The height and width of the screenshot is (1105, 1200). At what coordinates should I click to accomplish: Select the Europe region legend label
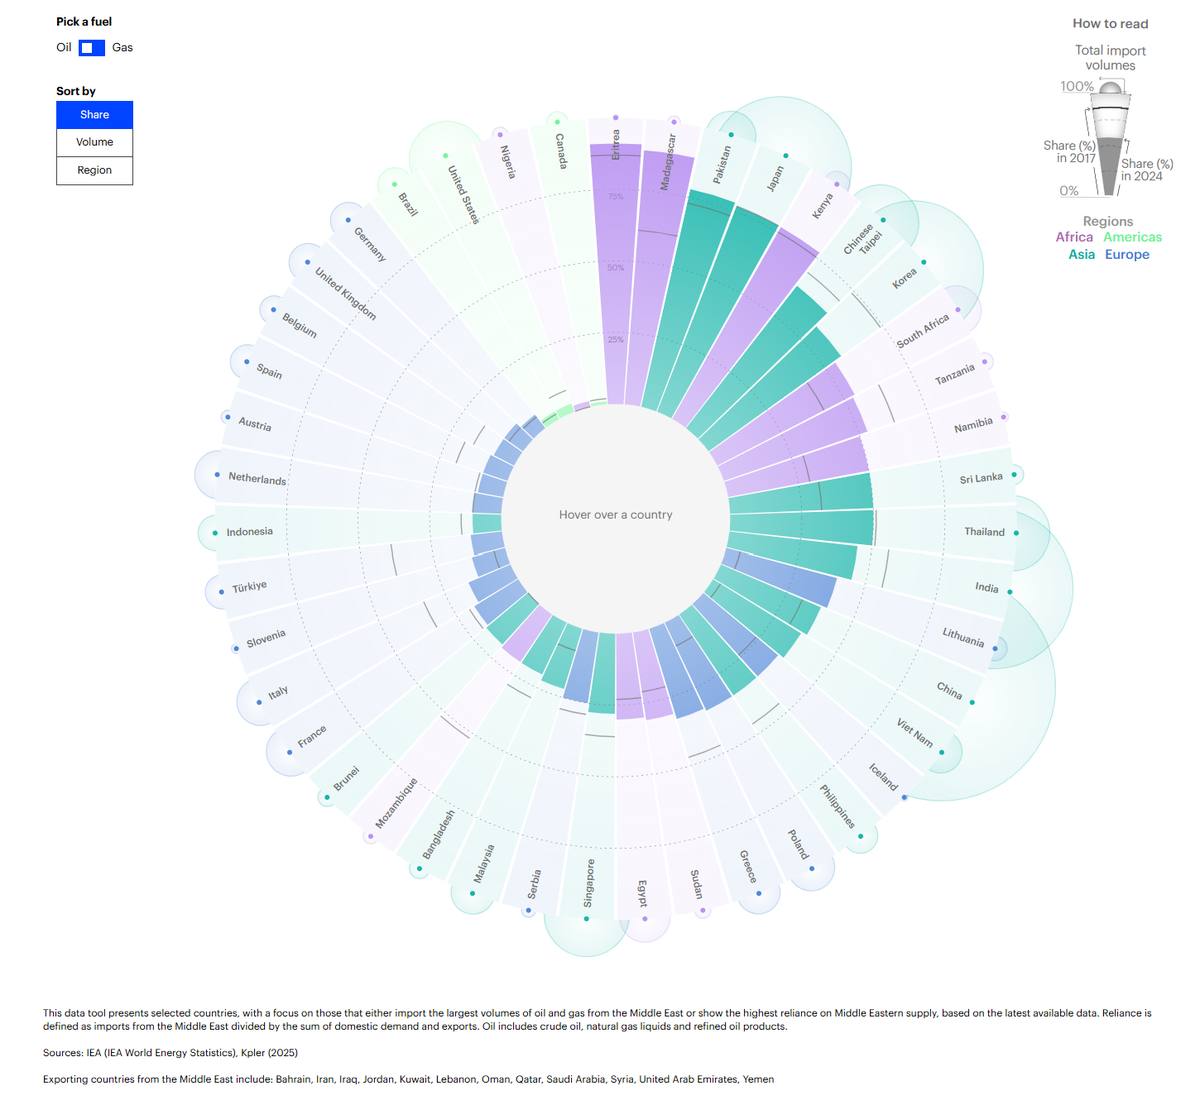(x=1127, y=255)
